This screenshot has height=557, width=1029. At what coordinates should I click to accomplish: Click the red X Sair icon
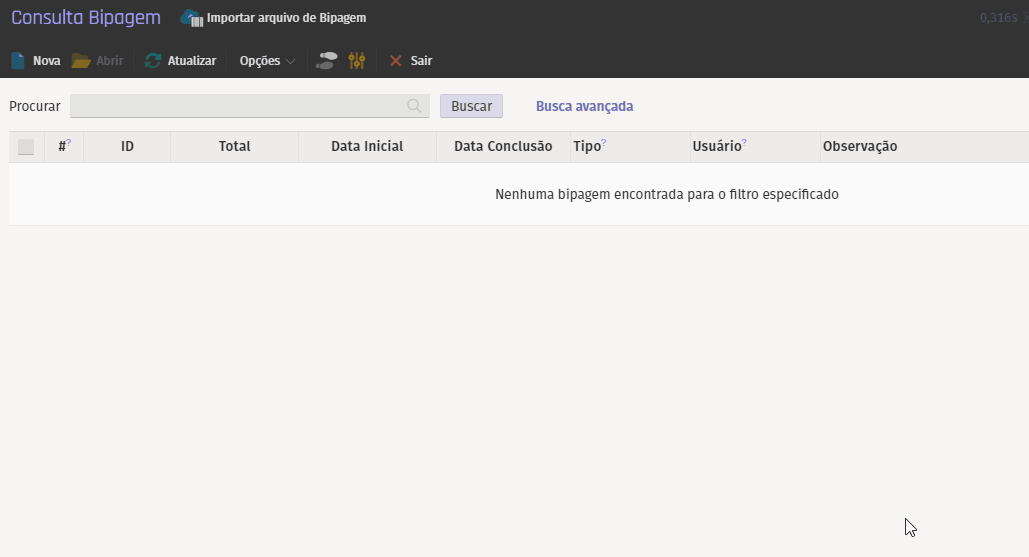click(396, 61)
